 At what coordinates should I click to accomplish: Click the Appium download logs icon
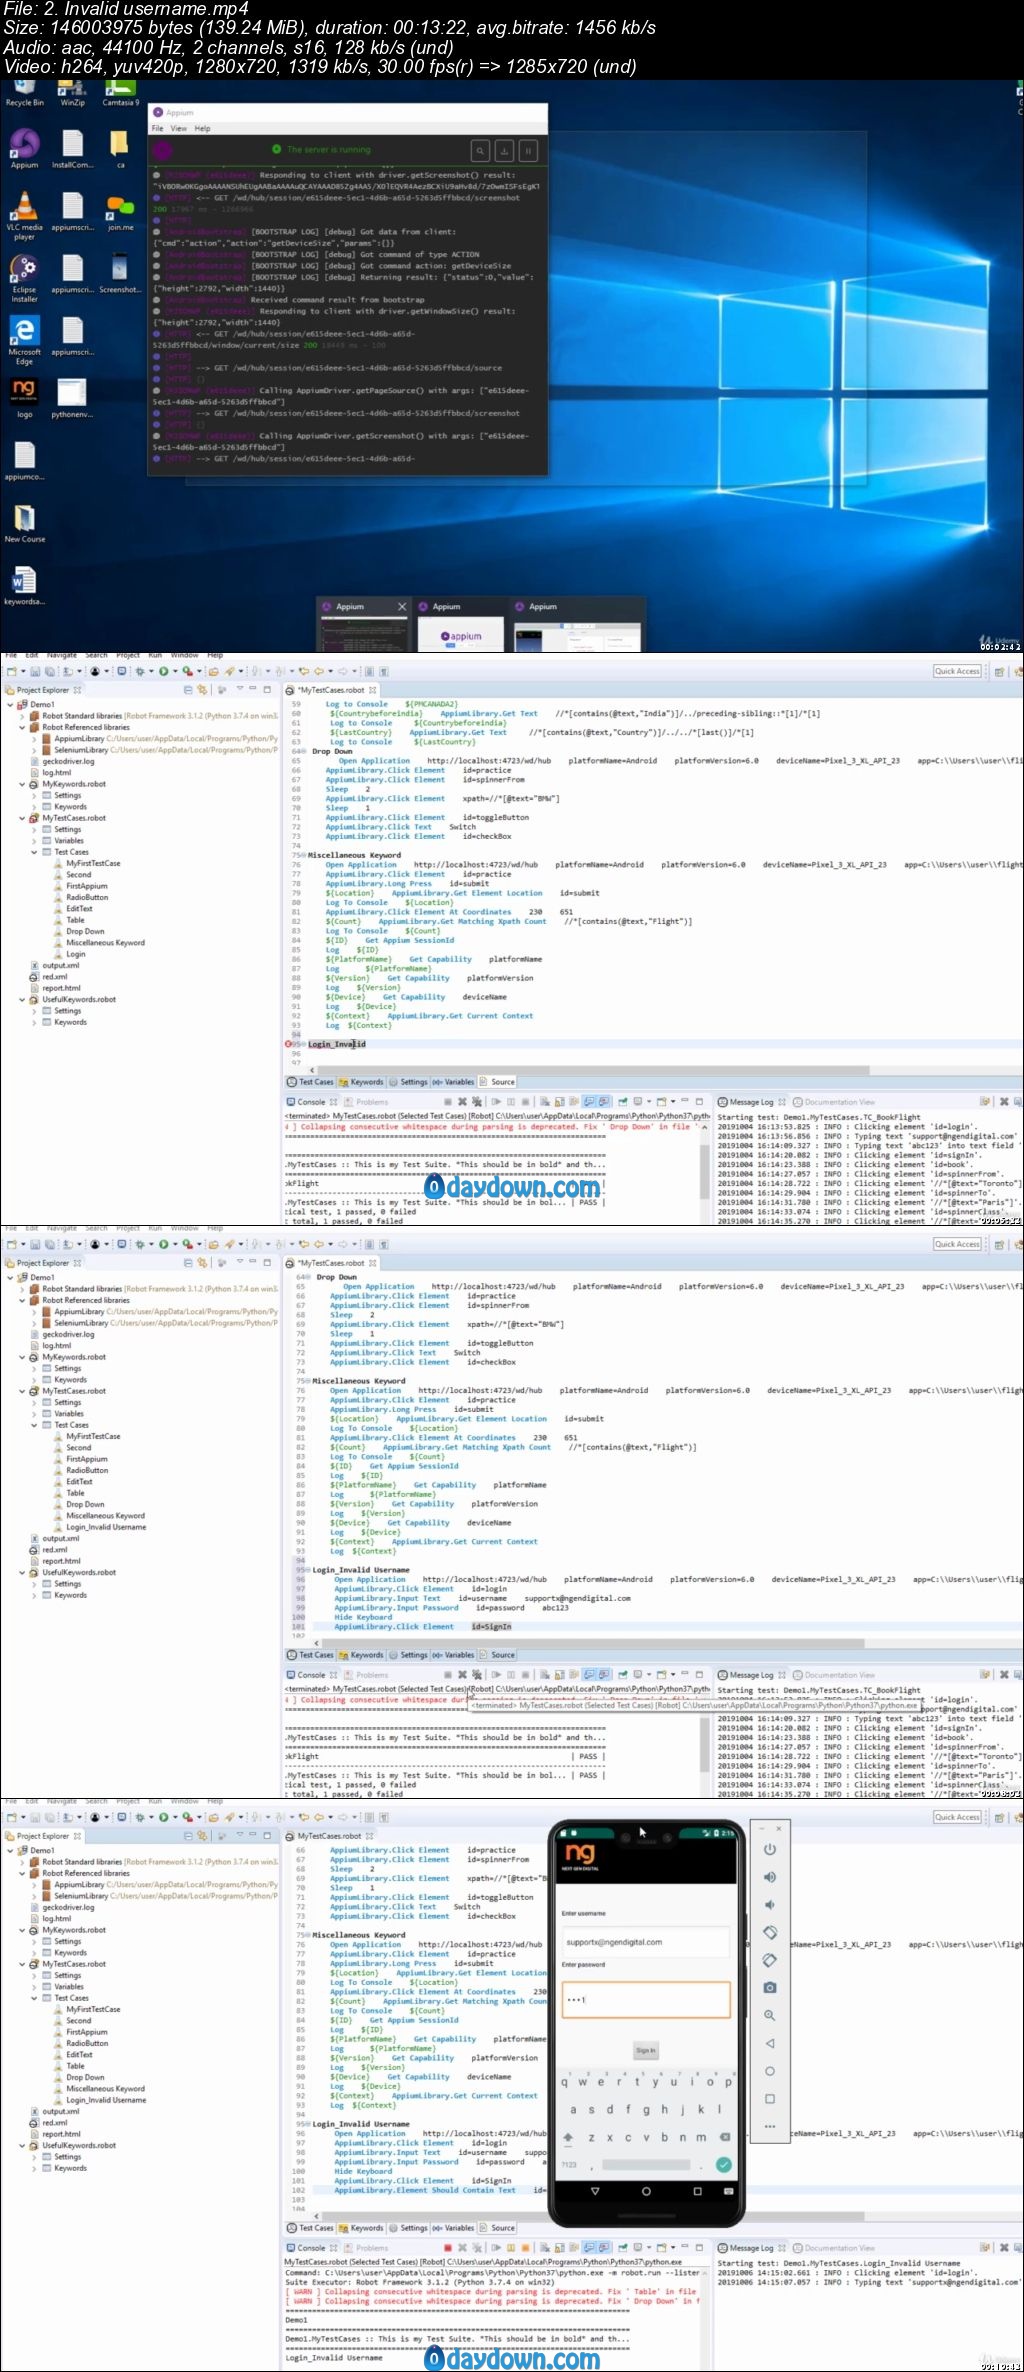(504, 151)
